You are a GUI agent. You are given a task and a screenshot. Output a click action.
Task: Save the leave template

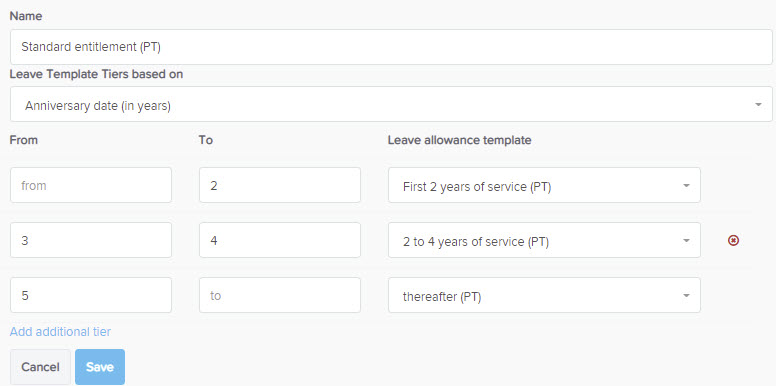(100, 367)
